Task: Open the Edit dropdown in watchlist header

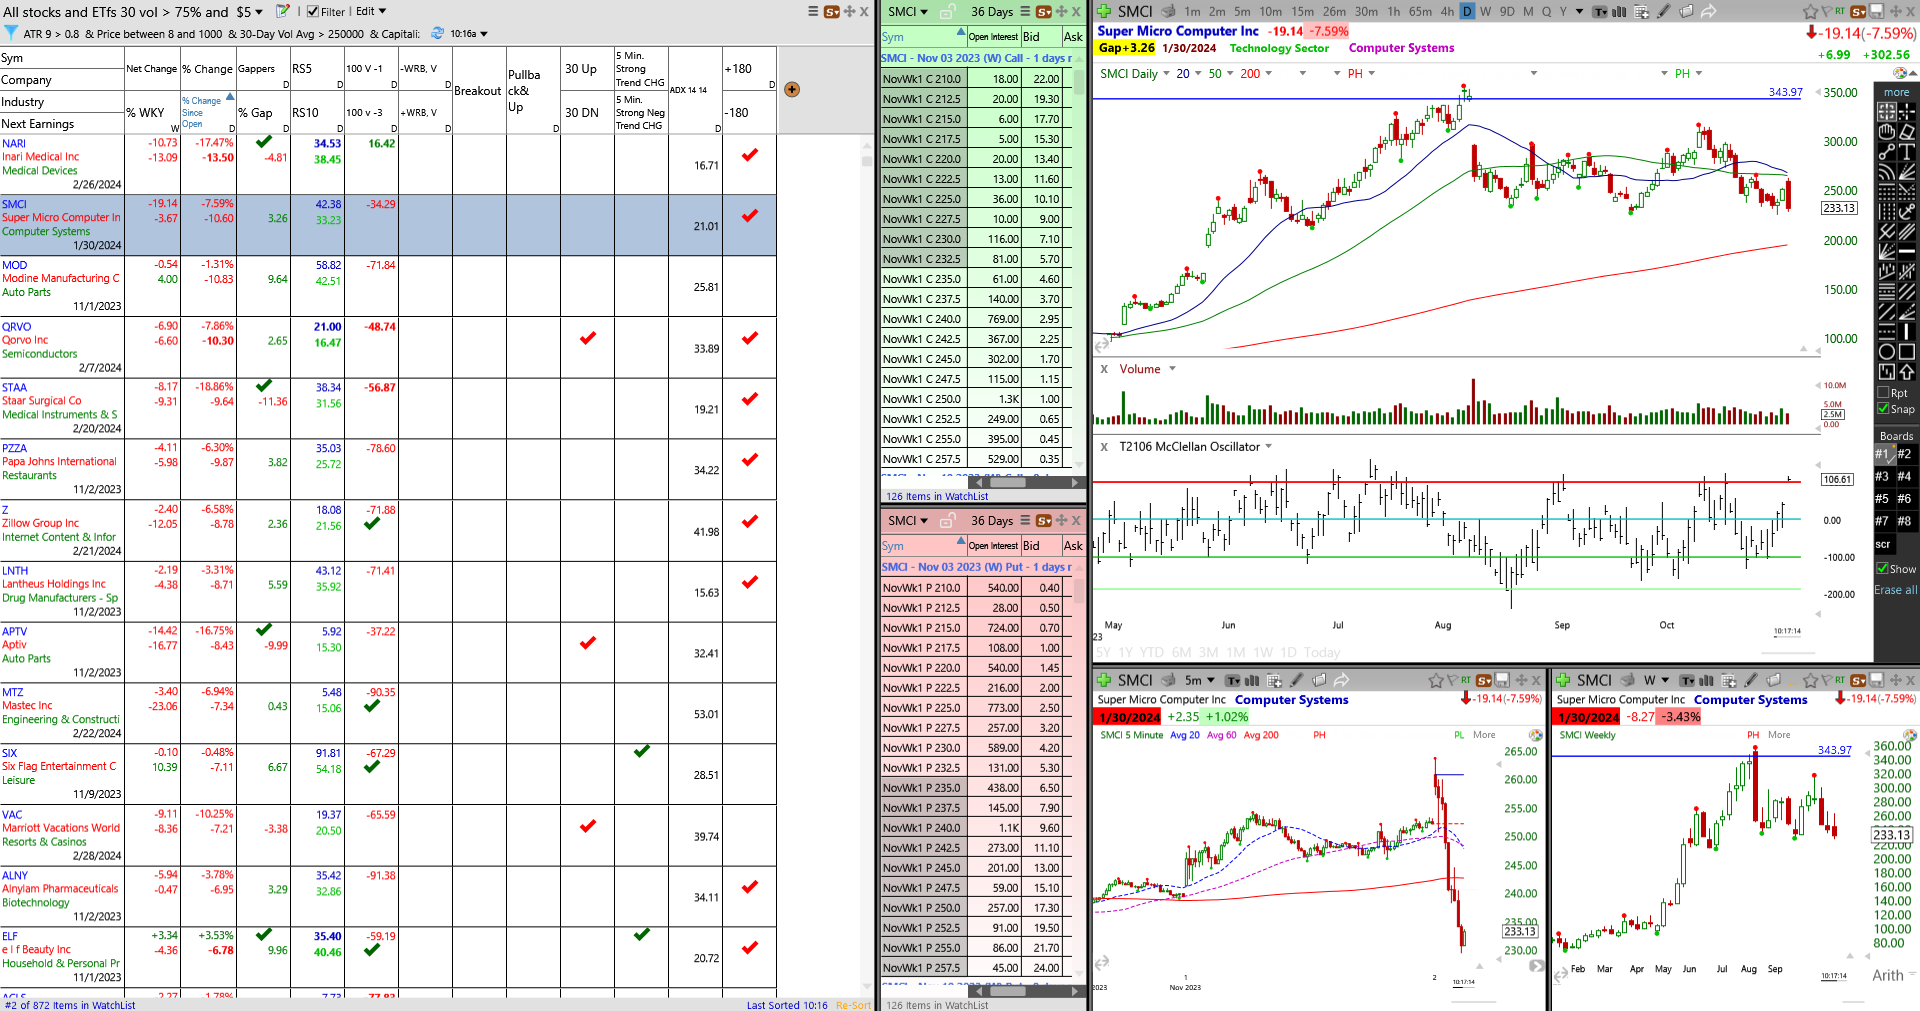Action: pyautogui.click(x=370, y=12)
